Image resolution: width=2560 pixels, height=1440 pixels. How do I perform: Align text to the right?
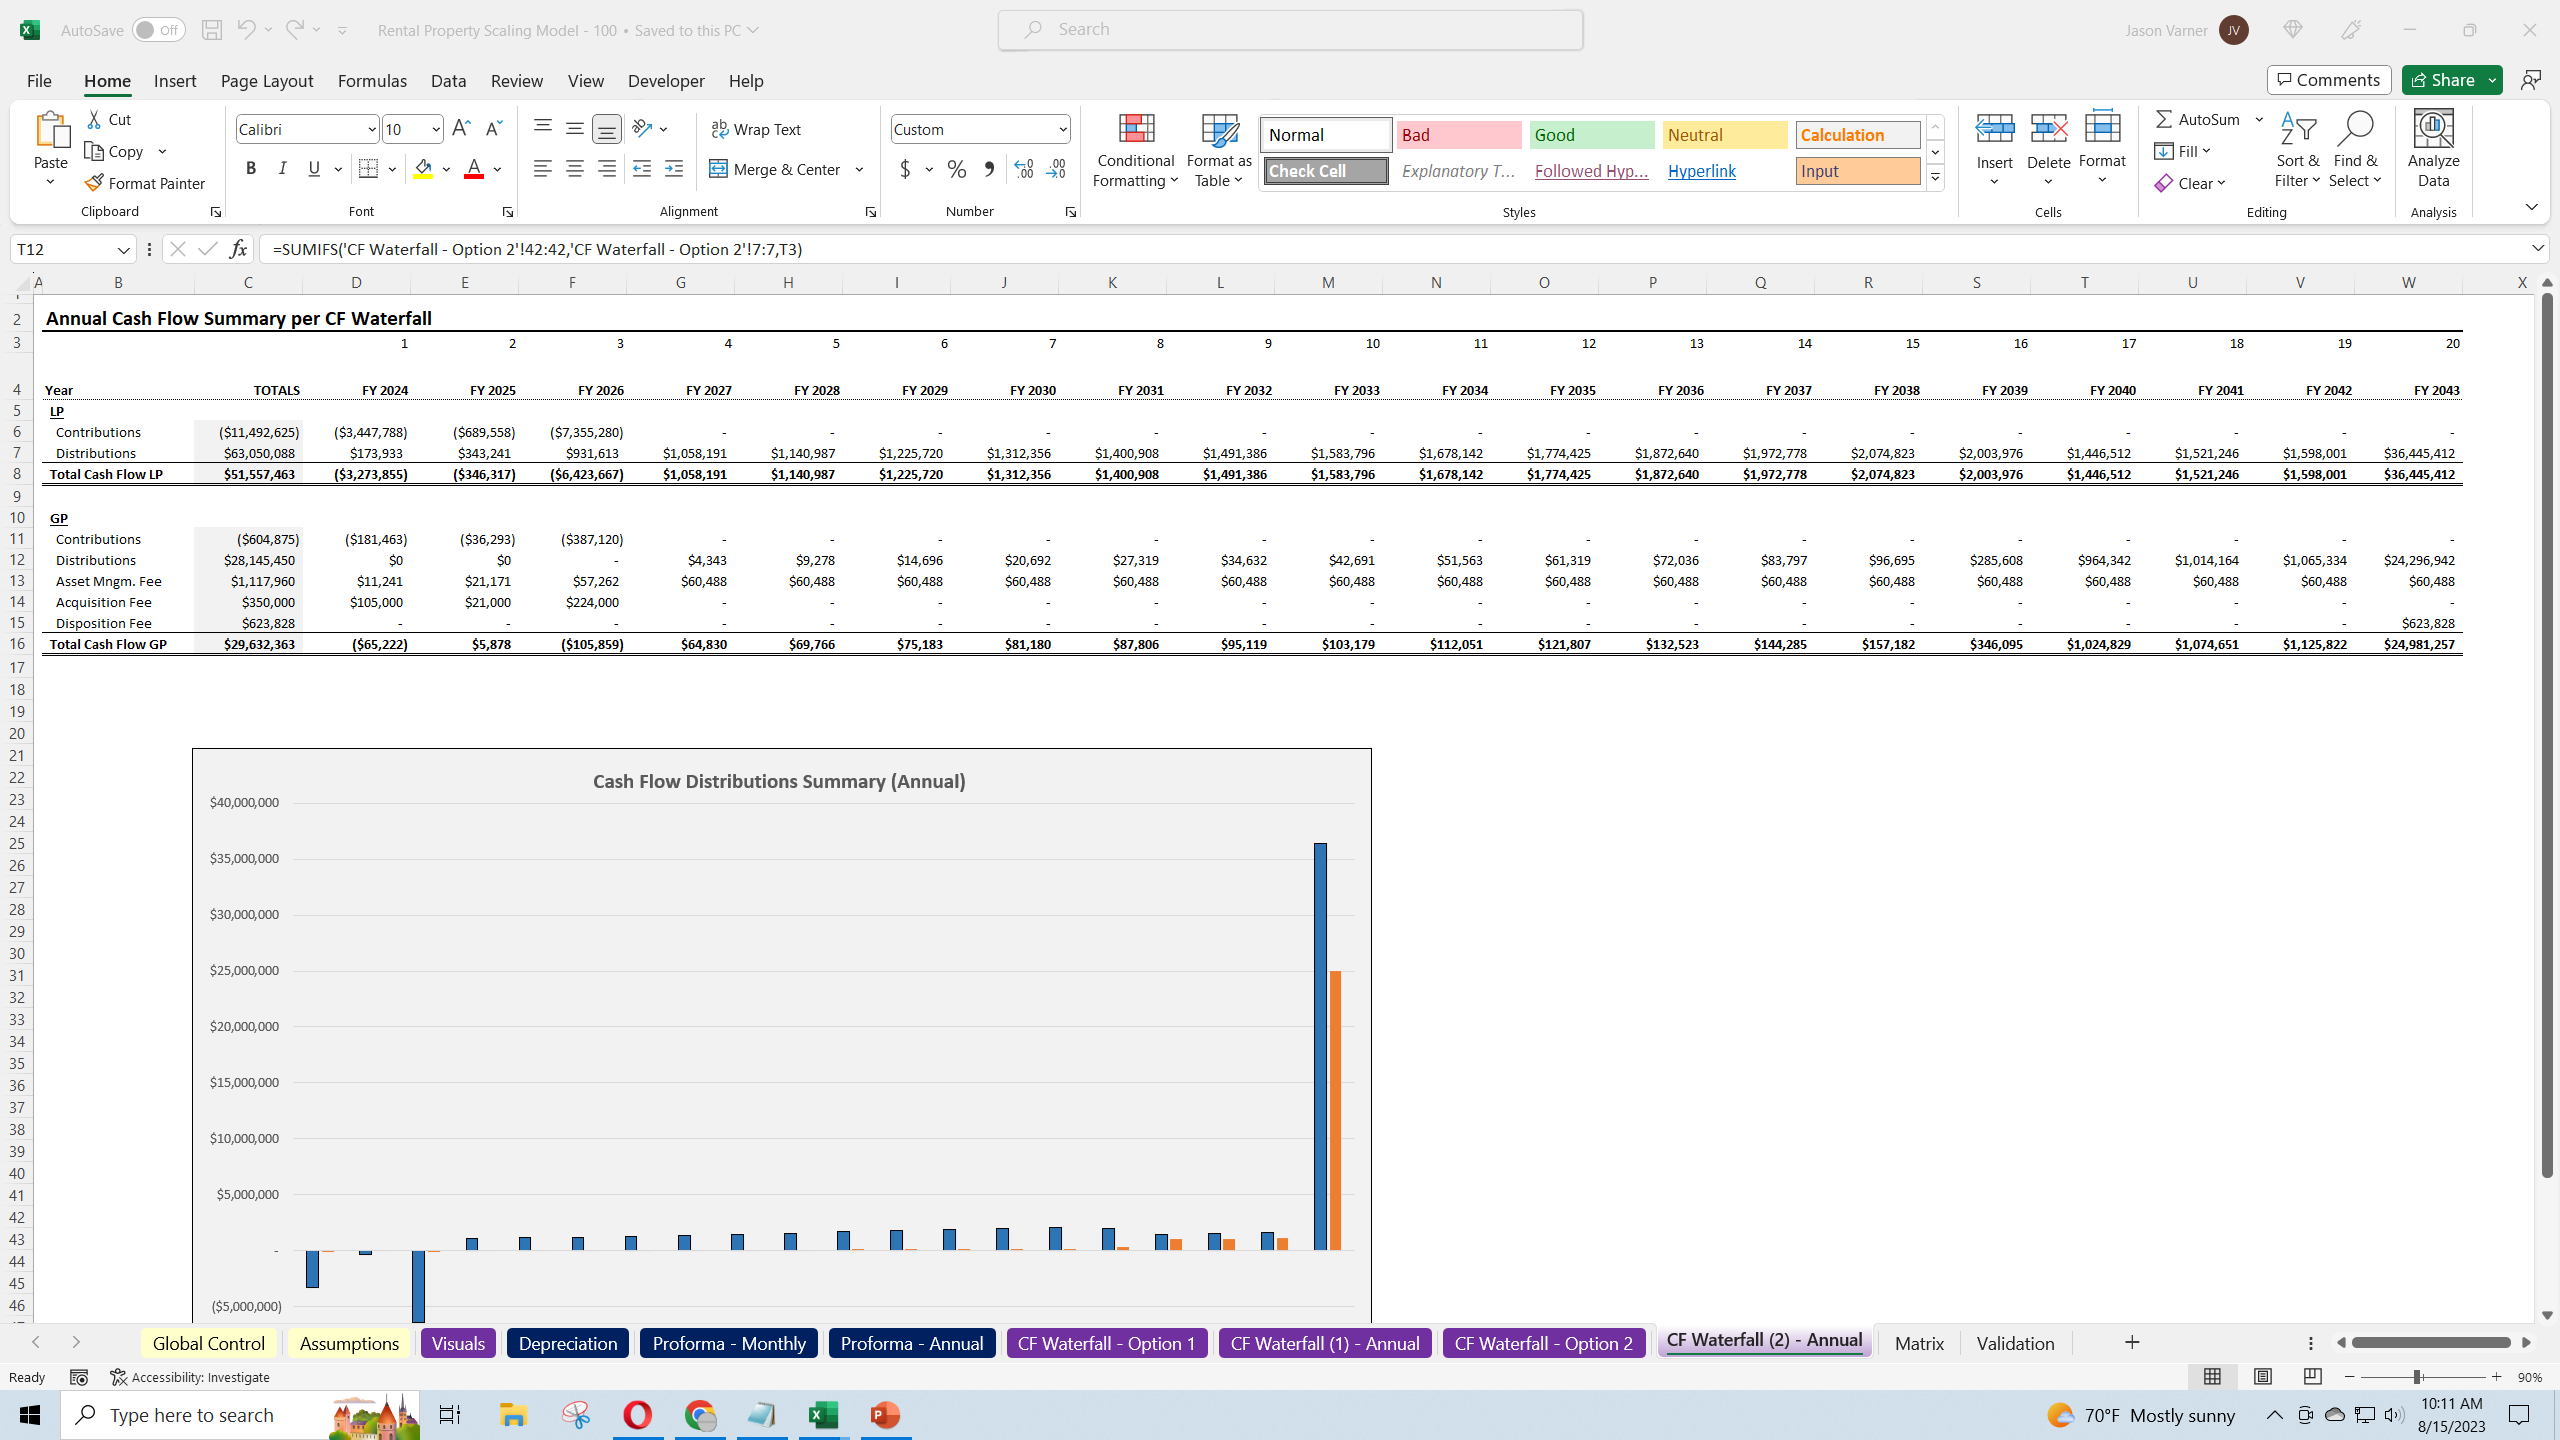point(607,169)
